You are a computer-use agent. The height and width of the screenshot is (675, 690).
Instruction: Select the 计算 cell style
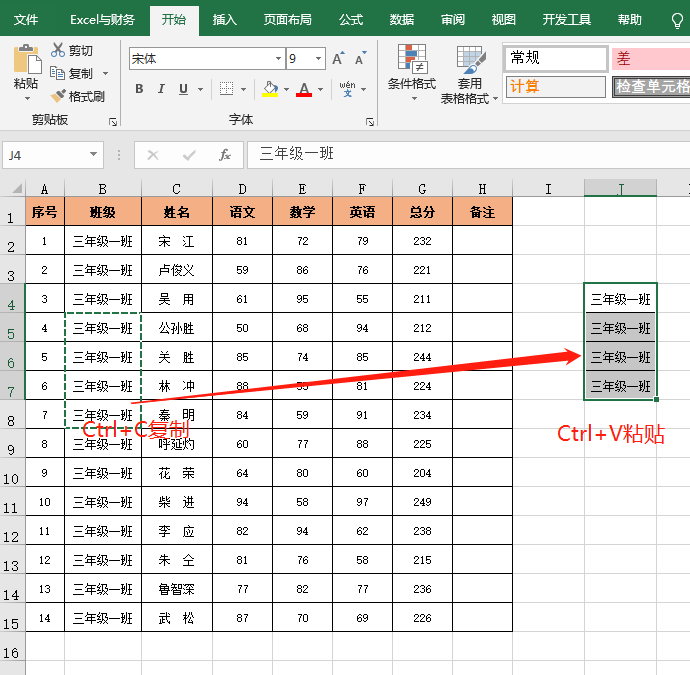[x=556, y=86]
